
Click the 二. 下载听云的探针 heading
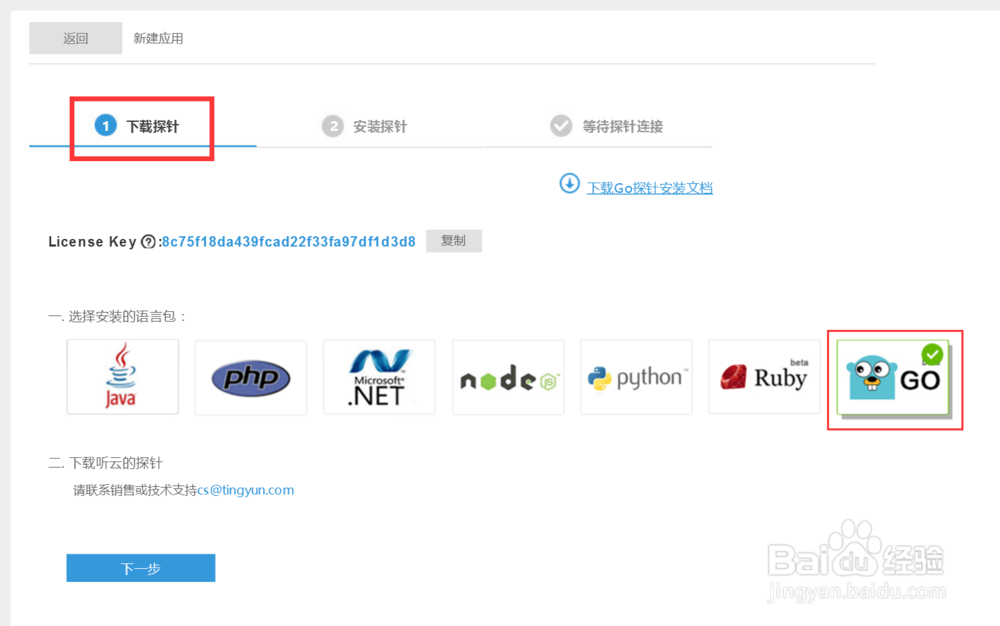105,463
